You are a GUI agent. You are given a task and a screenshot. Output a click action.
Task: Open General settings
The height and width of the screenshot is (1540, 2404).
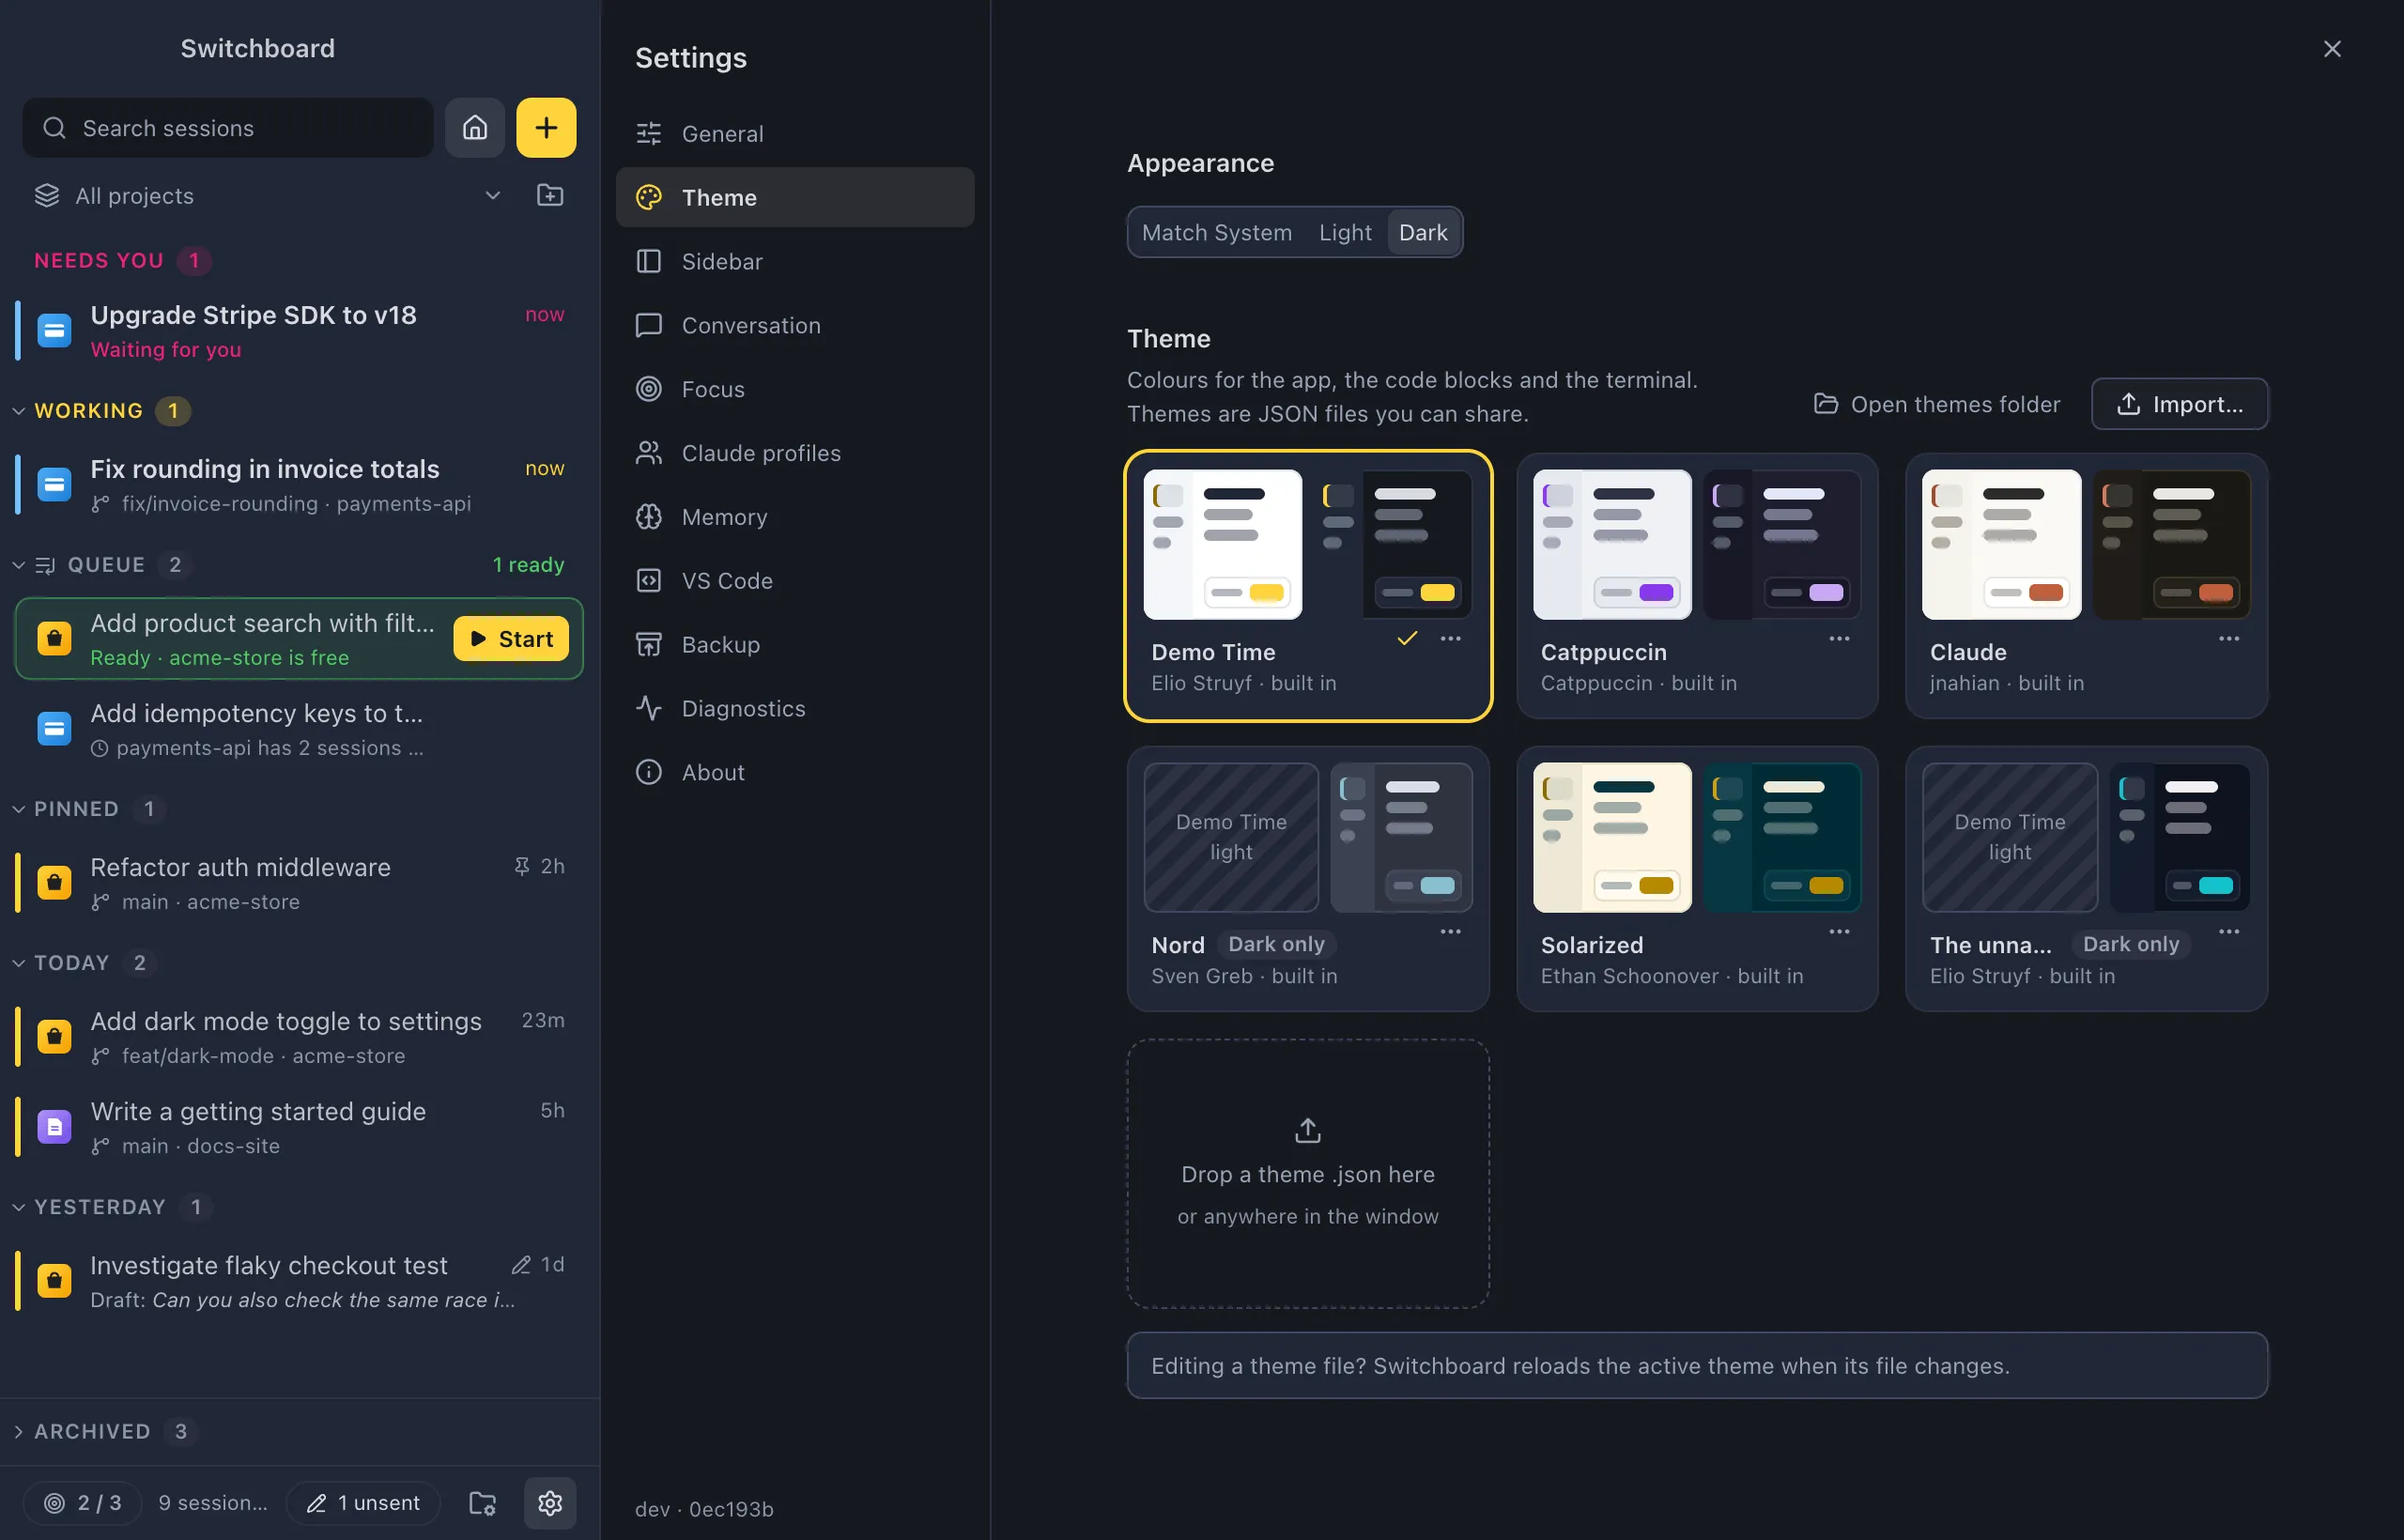pos(795,134)
